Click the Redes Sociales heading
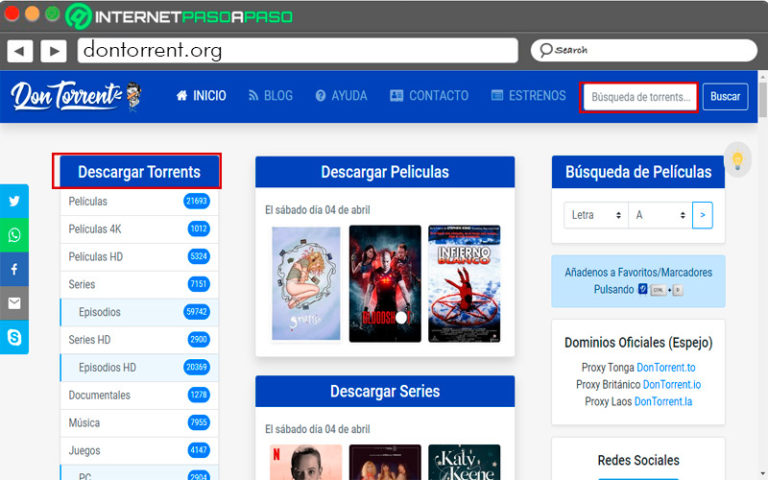 click(638, 460)
